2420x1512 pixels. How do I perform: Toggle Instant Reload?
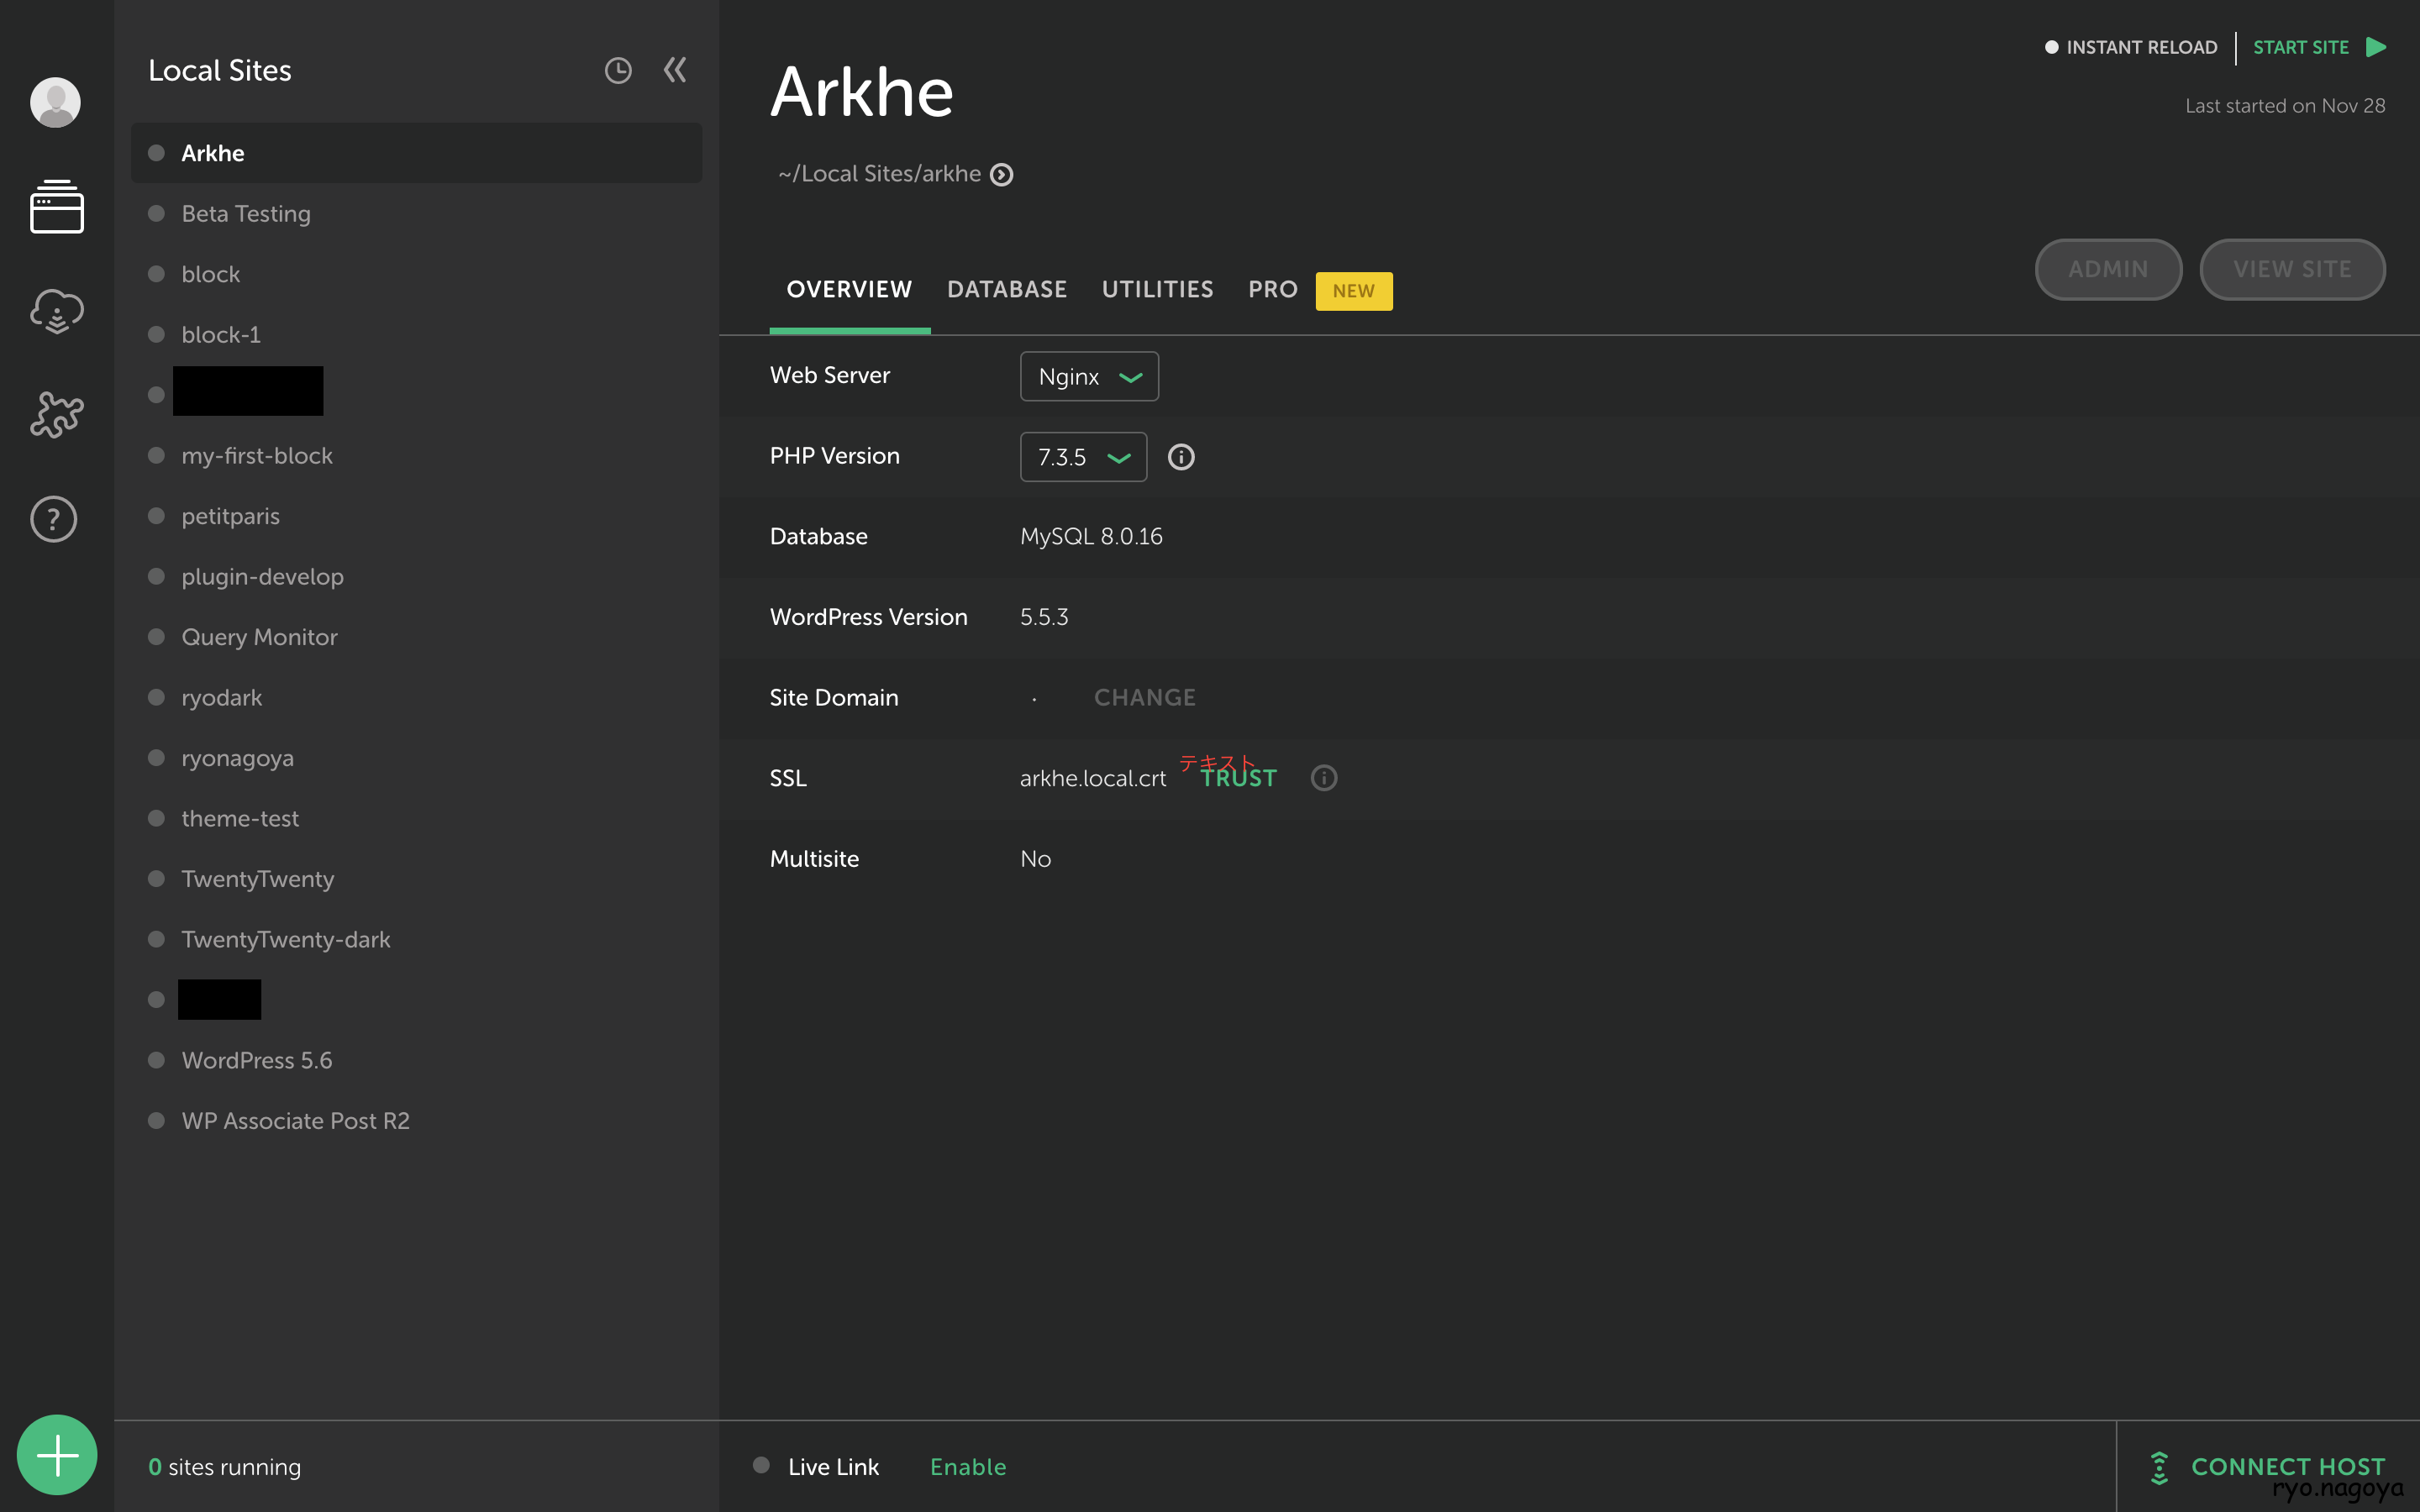2130,47
